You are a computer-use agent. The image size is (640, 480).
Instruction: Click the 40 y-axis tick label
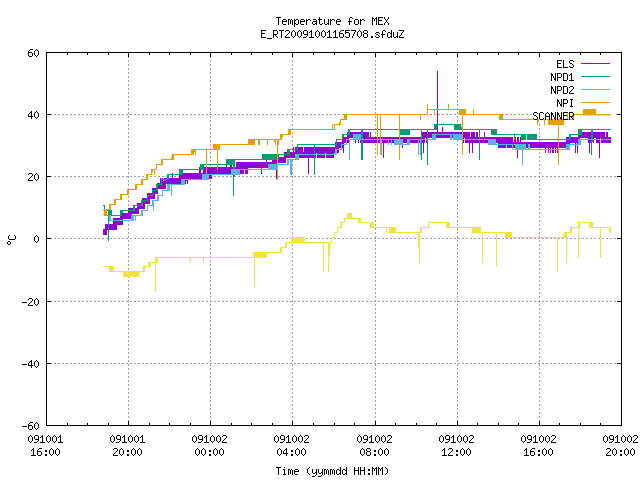point(33,115)
